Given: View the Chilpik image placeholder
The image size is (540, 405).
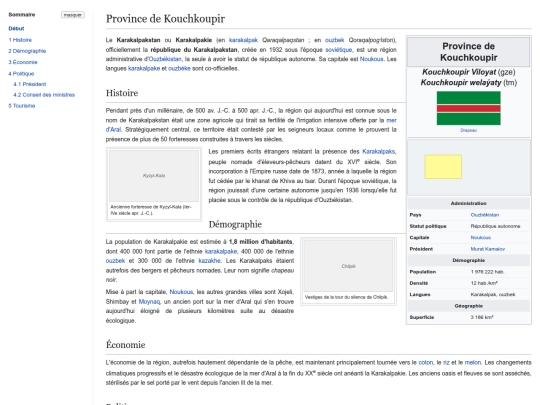Looking at the screenshot, I should click(x=348, y=266).
